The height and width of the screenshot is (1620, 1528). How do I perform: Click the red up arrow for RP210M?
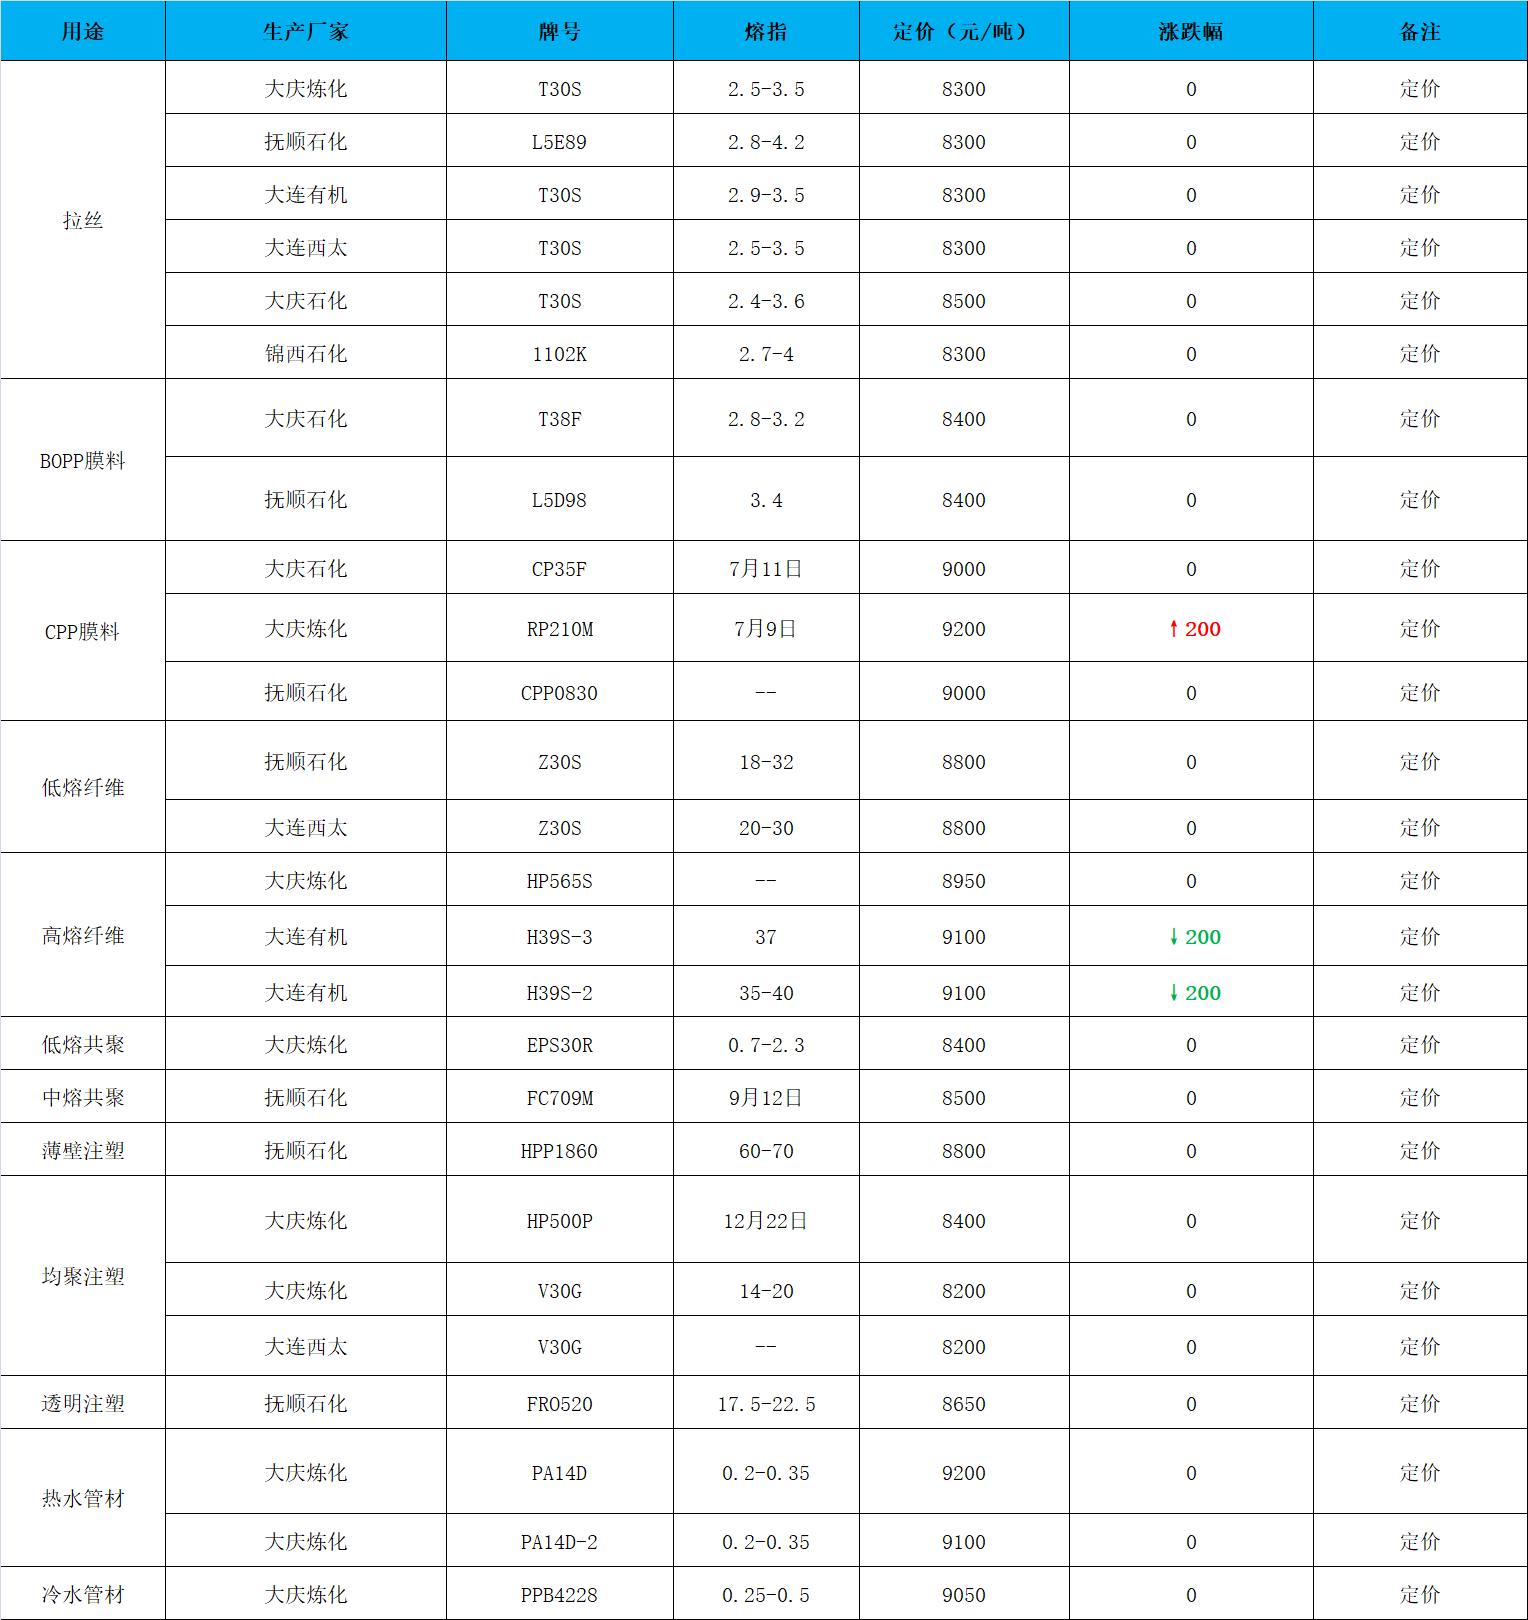pos(1174,629)
